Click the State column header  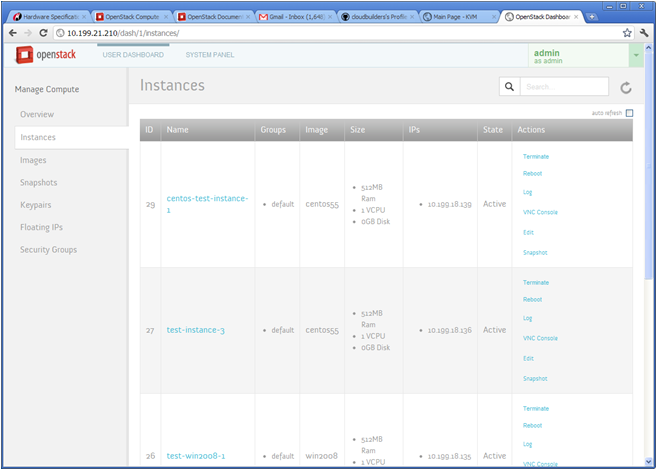[x=493, y=130]
